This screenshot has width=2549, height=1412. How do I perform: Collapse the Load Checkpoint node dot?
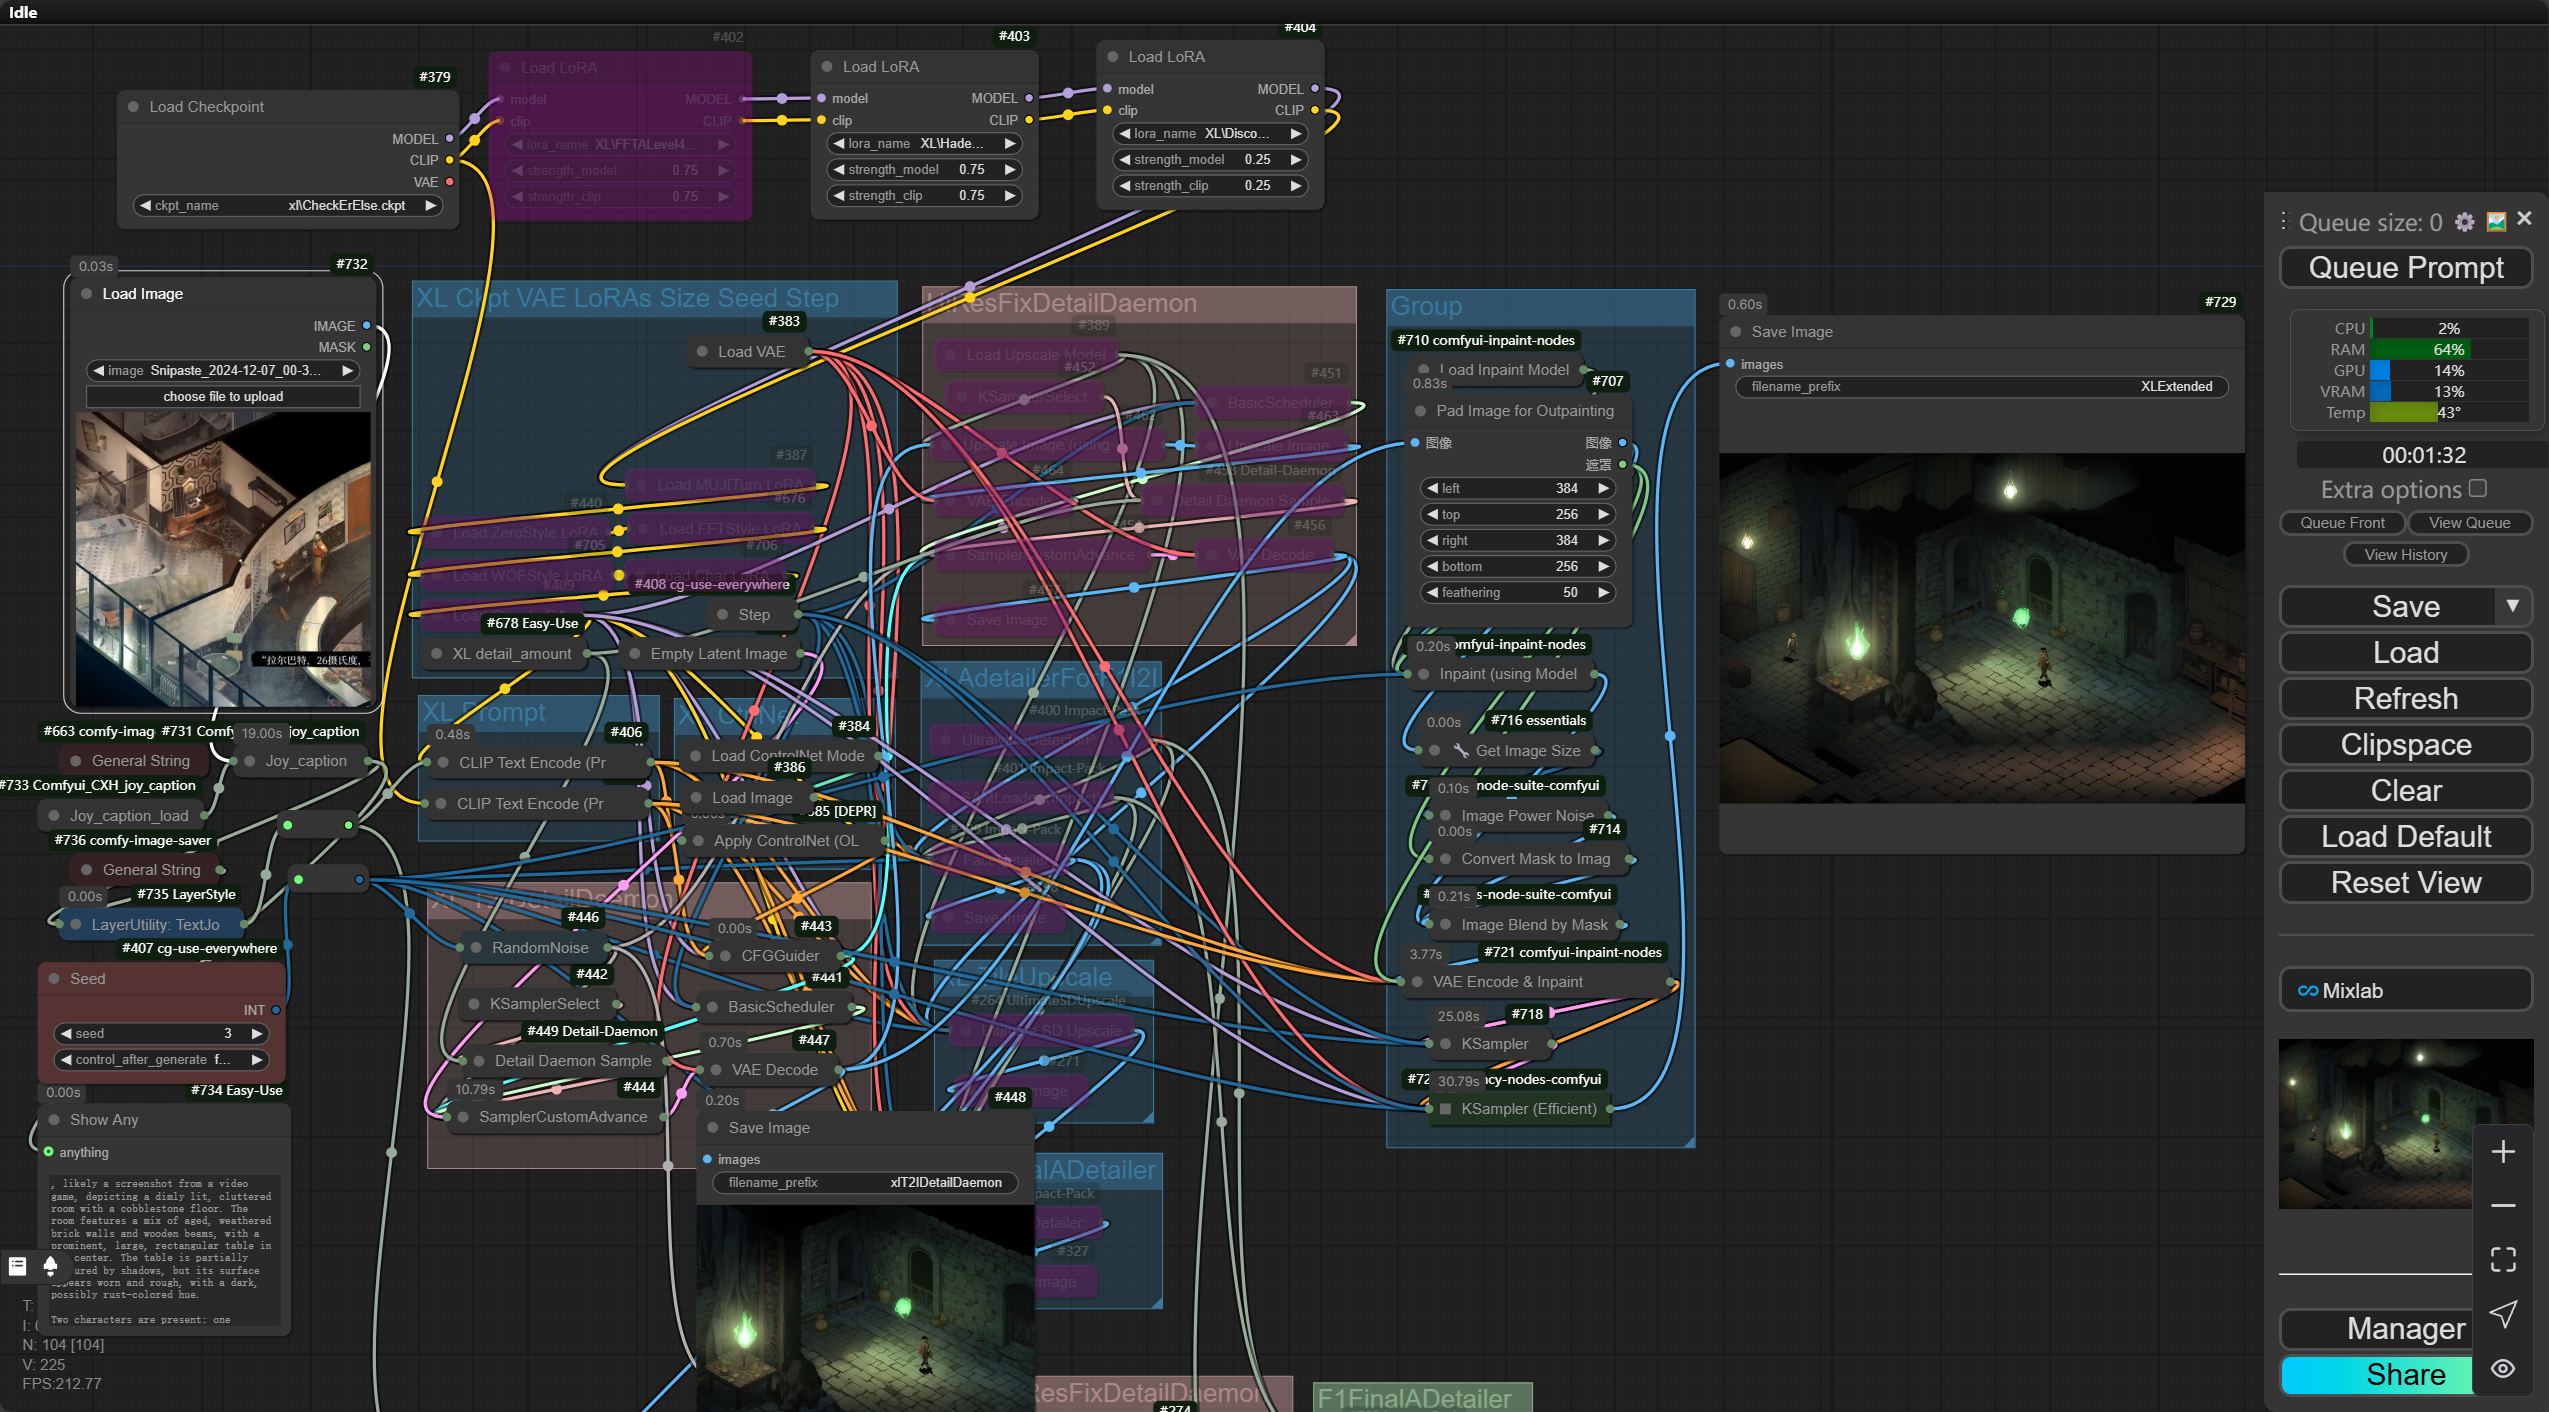133,106
